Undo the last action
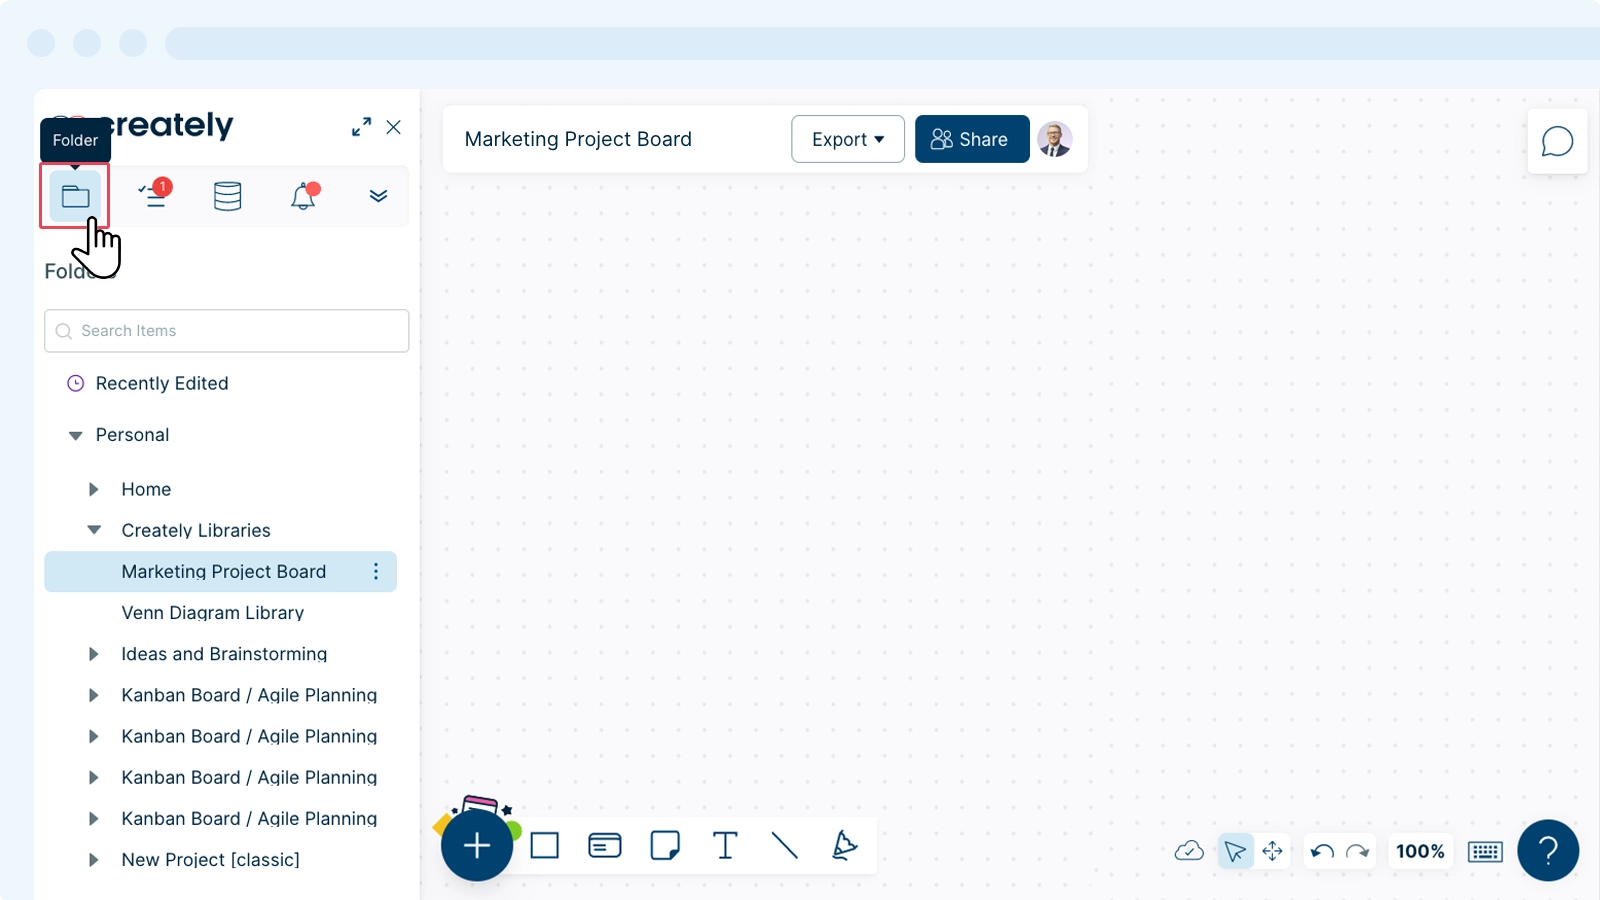Screen dimensions: 1600x900 (x=1322, y=851)
